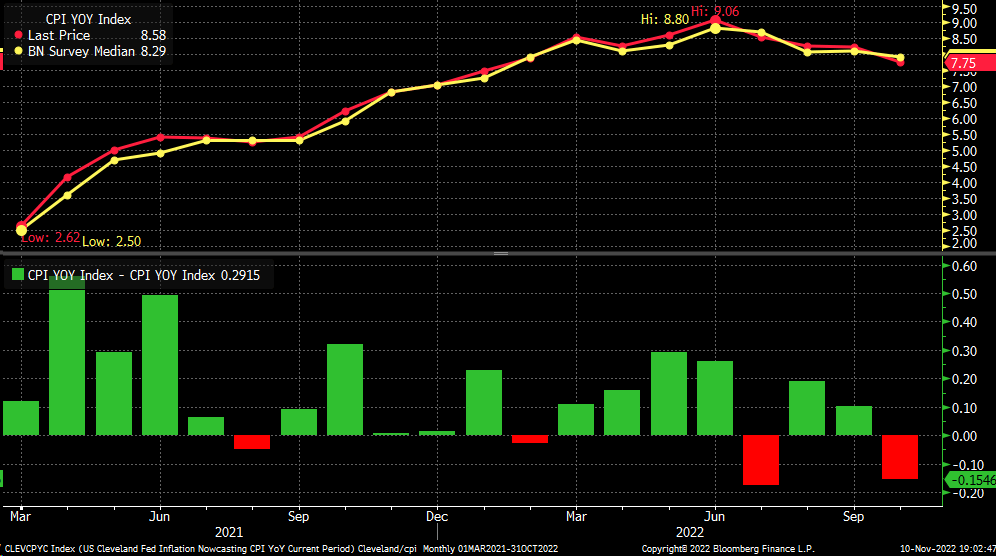996x556 pixels.
Task: Click the green -0.1546 value tag
Action: pyautogui.click(x=968, y=481)
